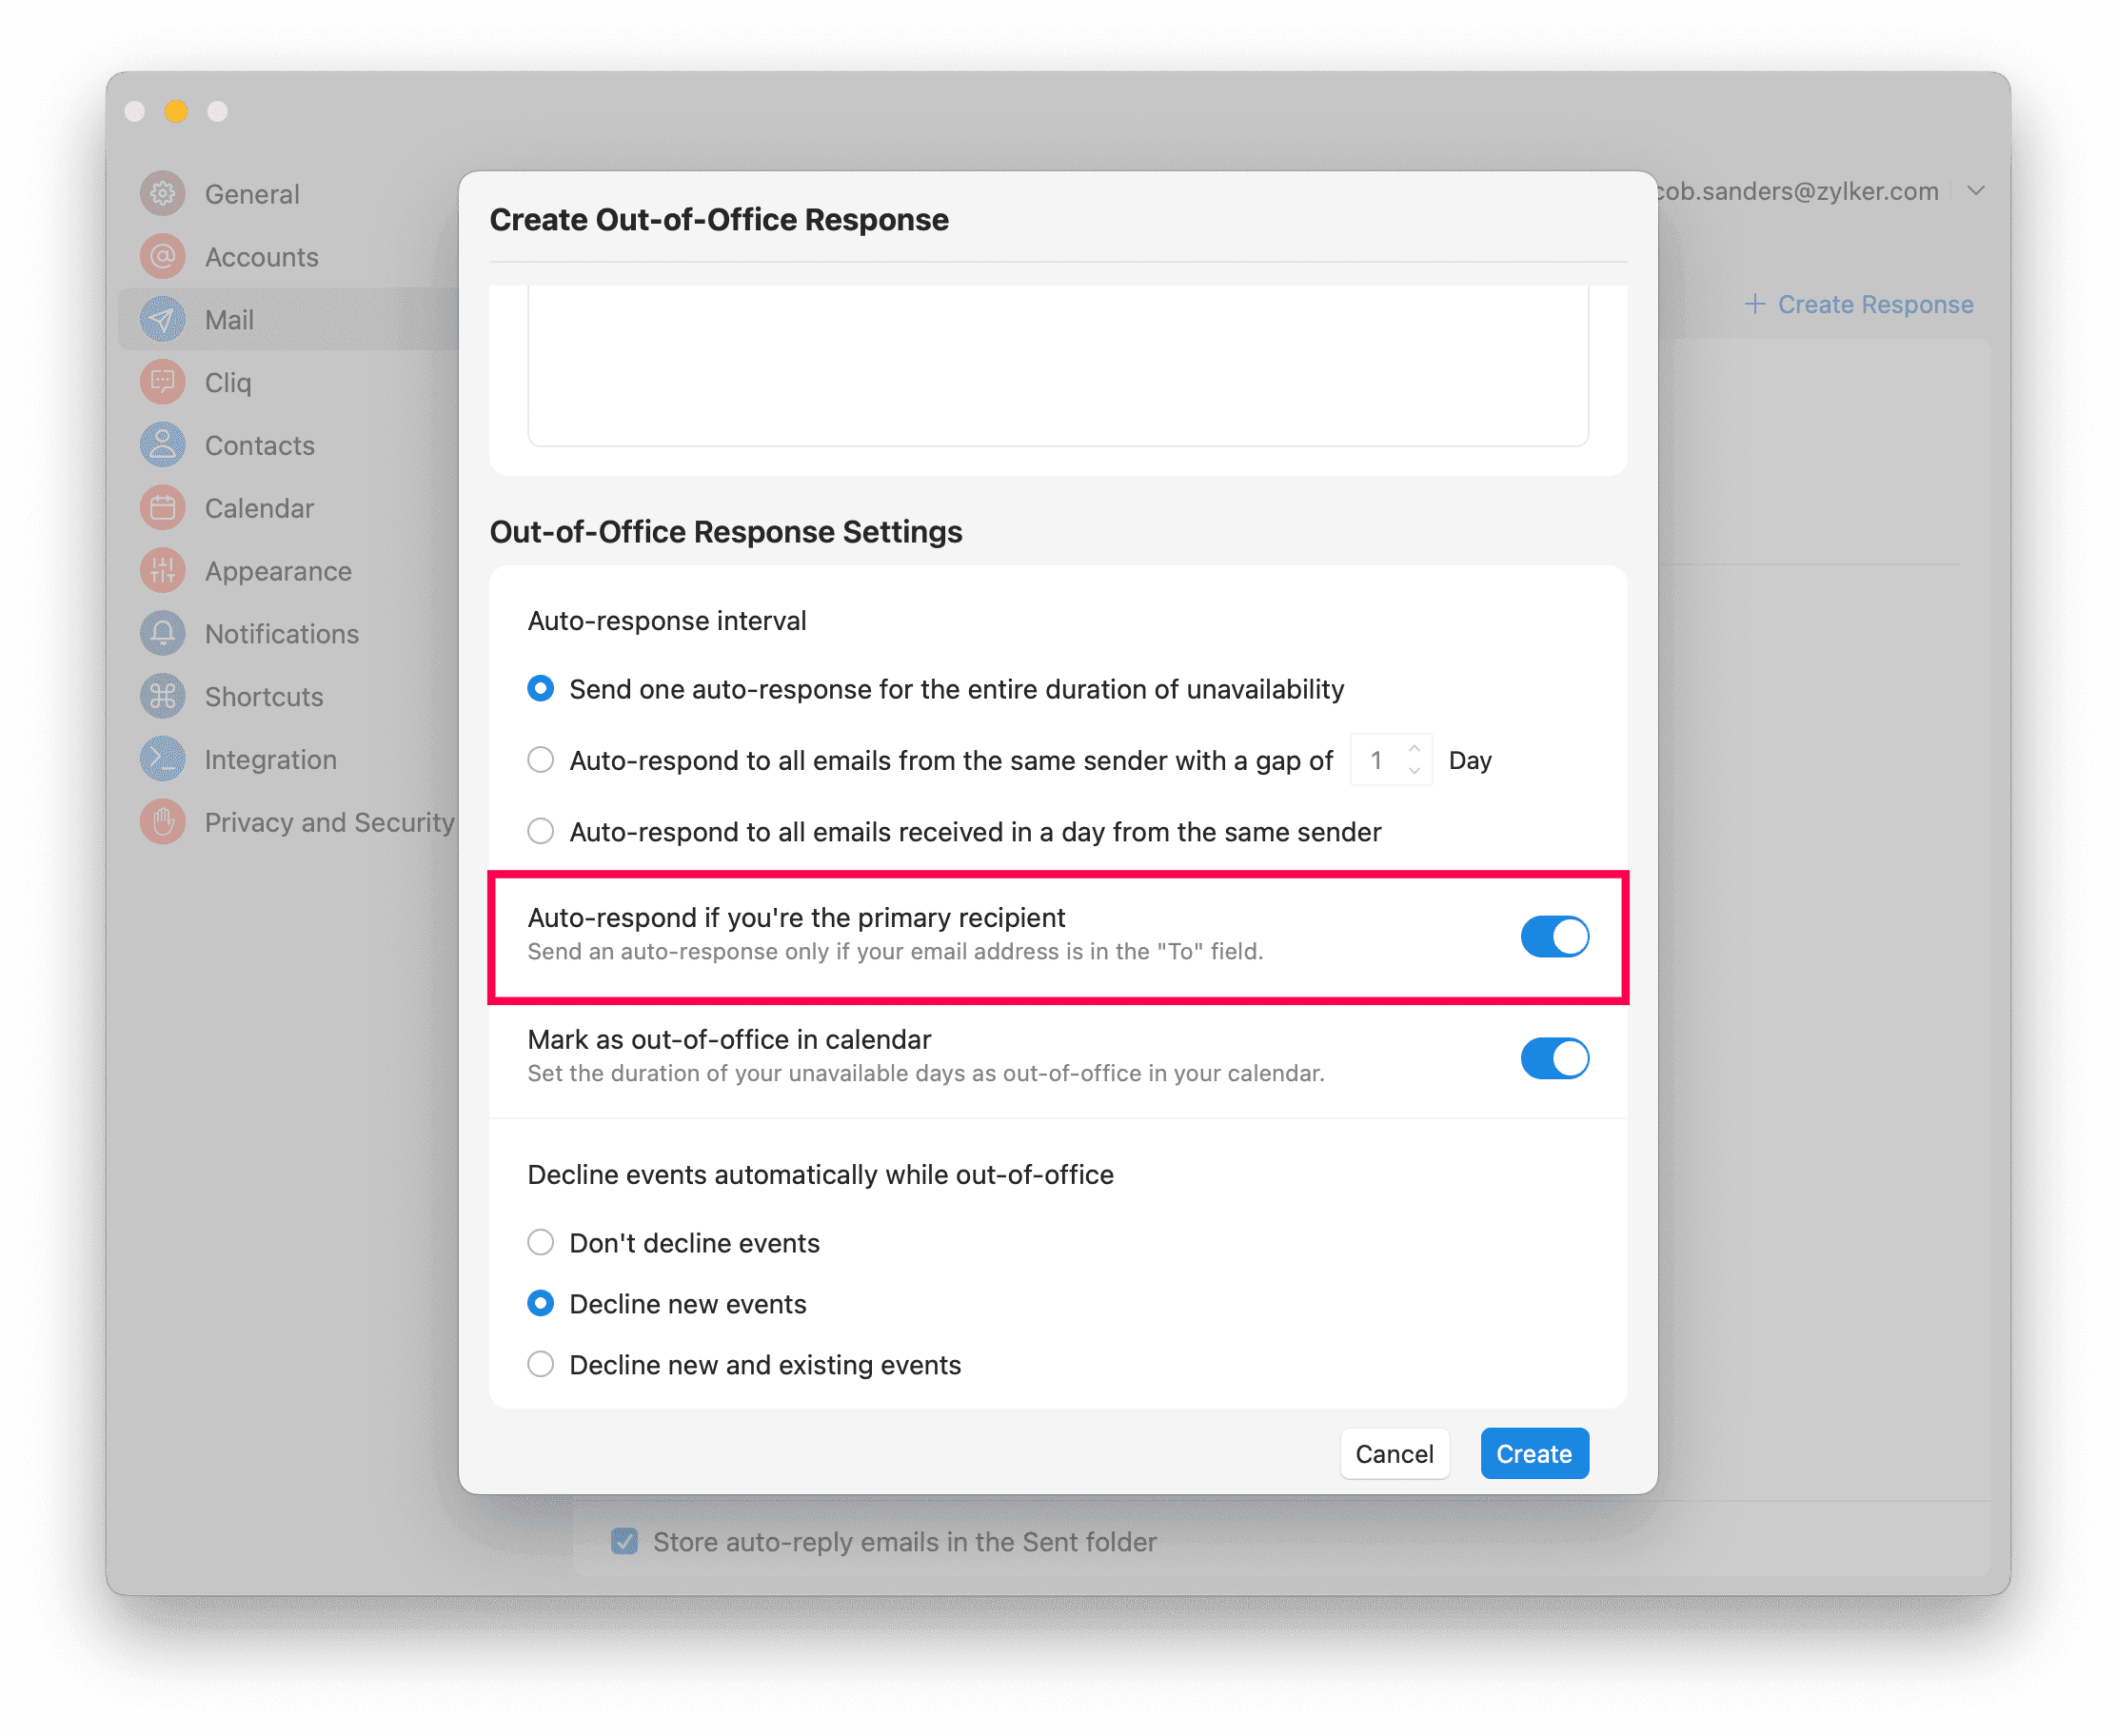
Task: Open the Calendar icon in sidebar
Action: click(163, 508)
